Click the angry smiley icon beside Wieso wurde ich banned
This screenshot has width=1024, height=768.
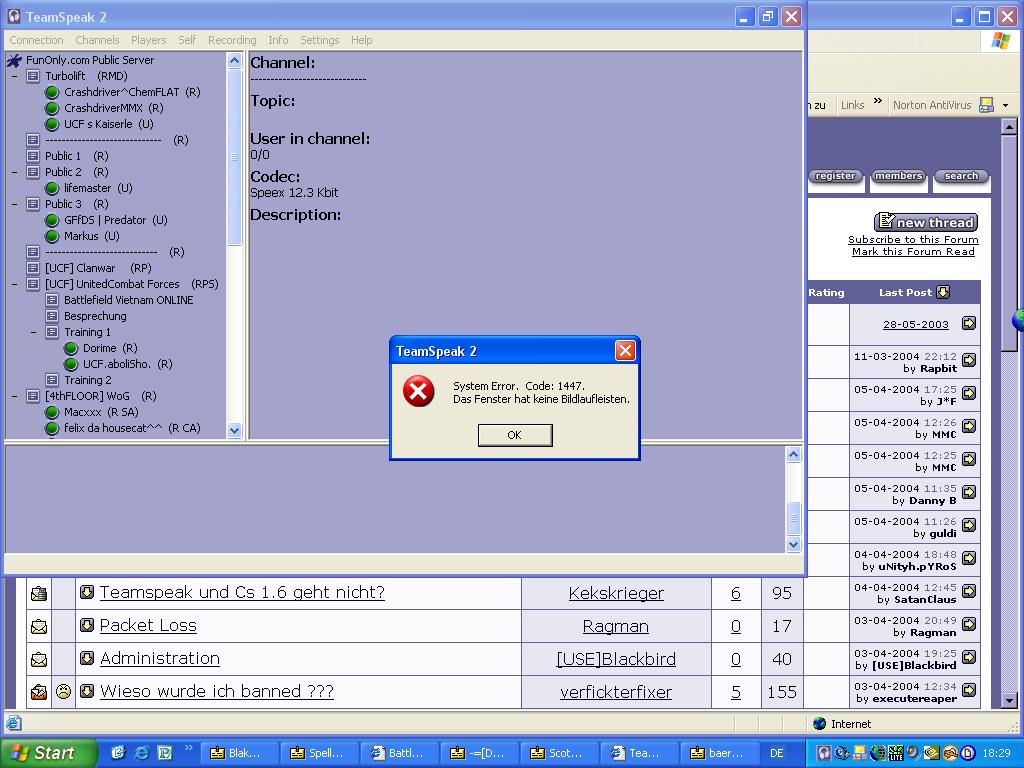63,691
